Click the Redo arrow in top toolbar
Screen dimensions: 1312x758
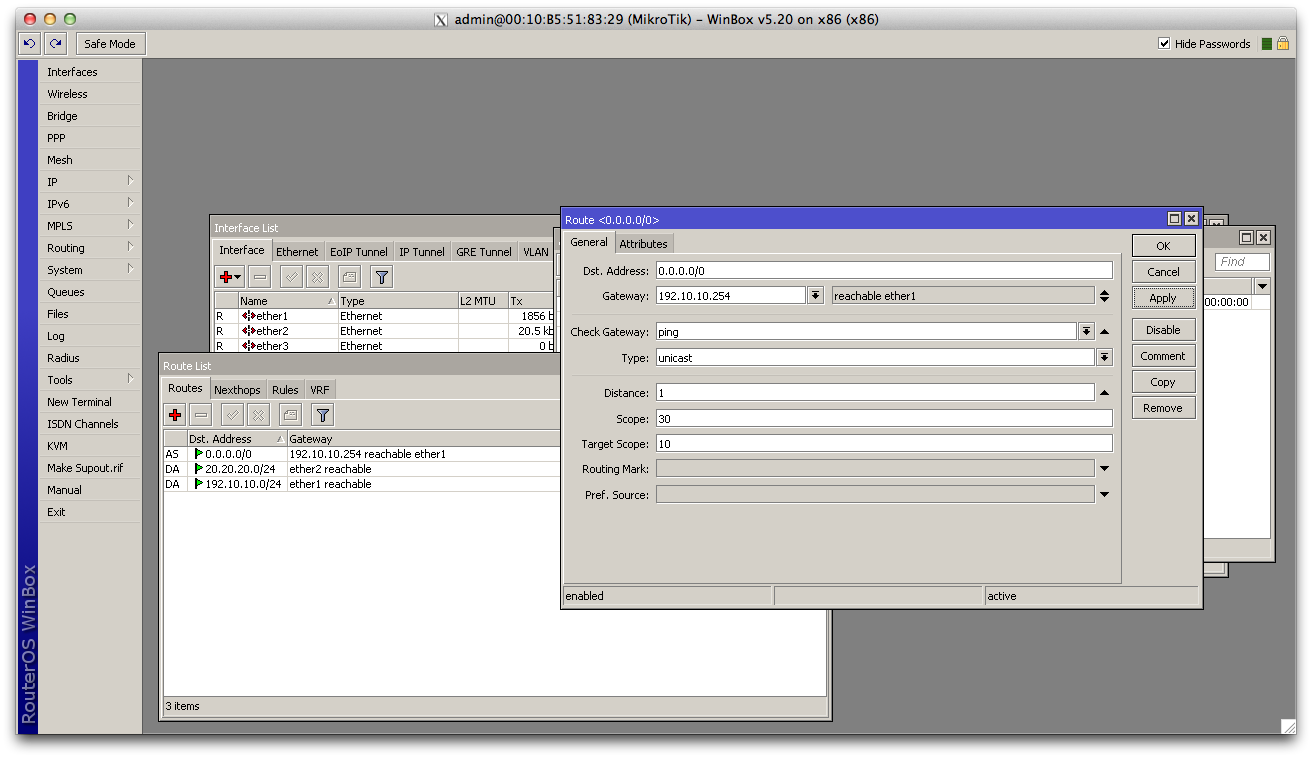click(55, 43)
